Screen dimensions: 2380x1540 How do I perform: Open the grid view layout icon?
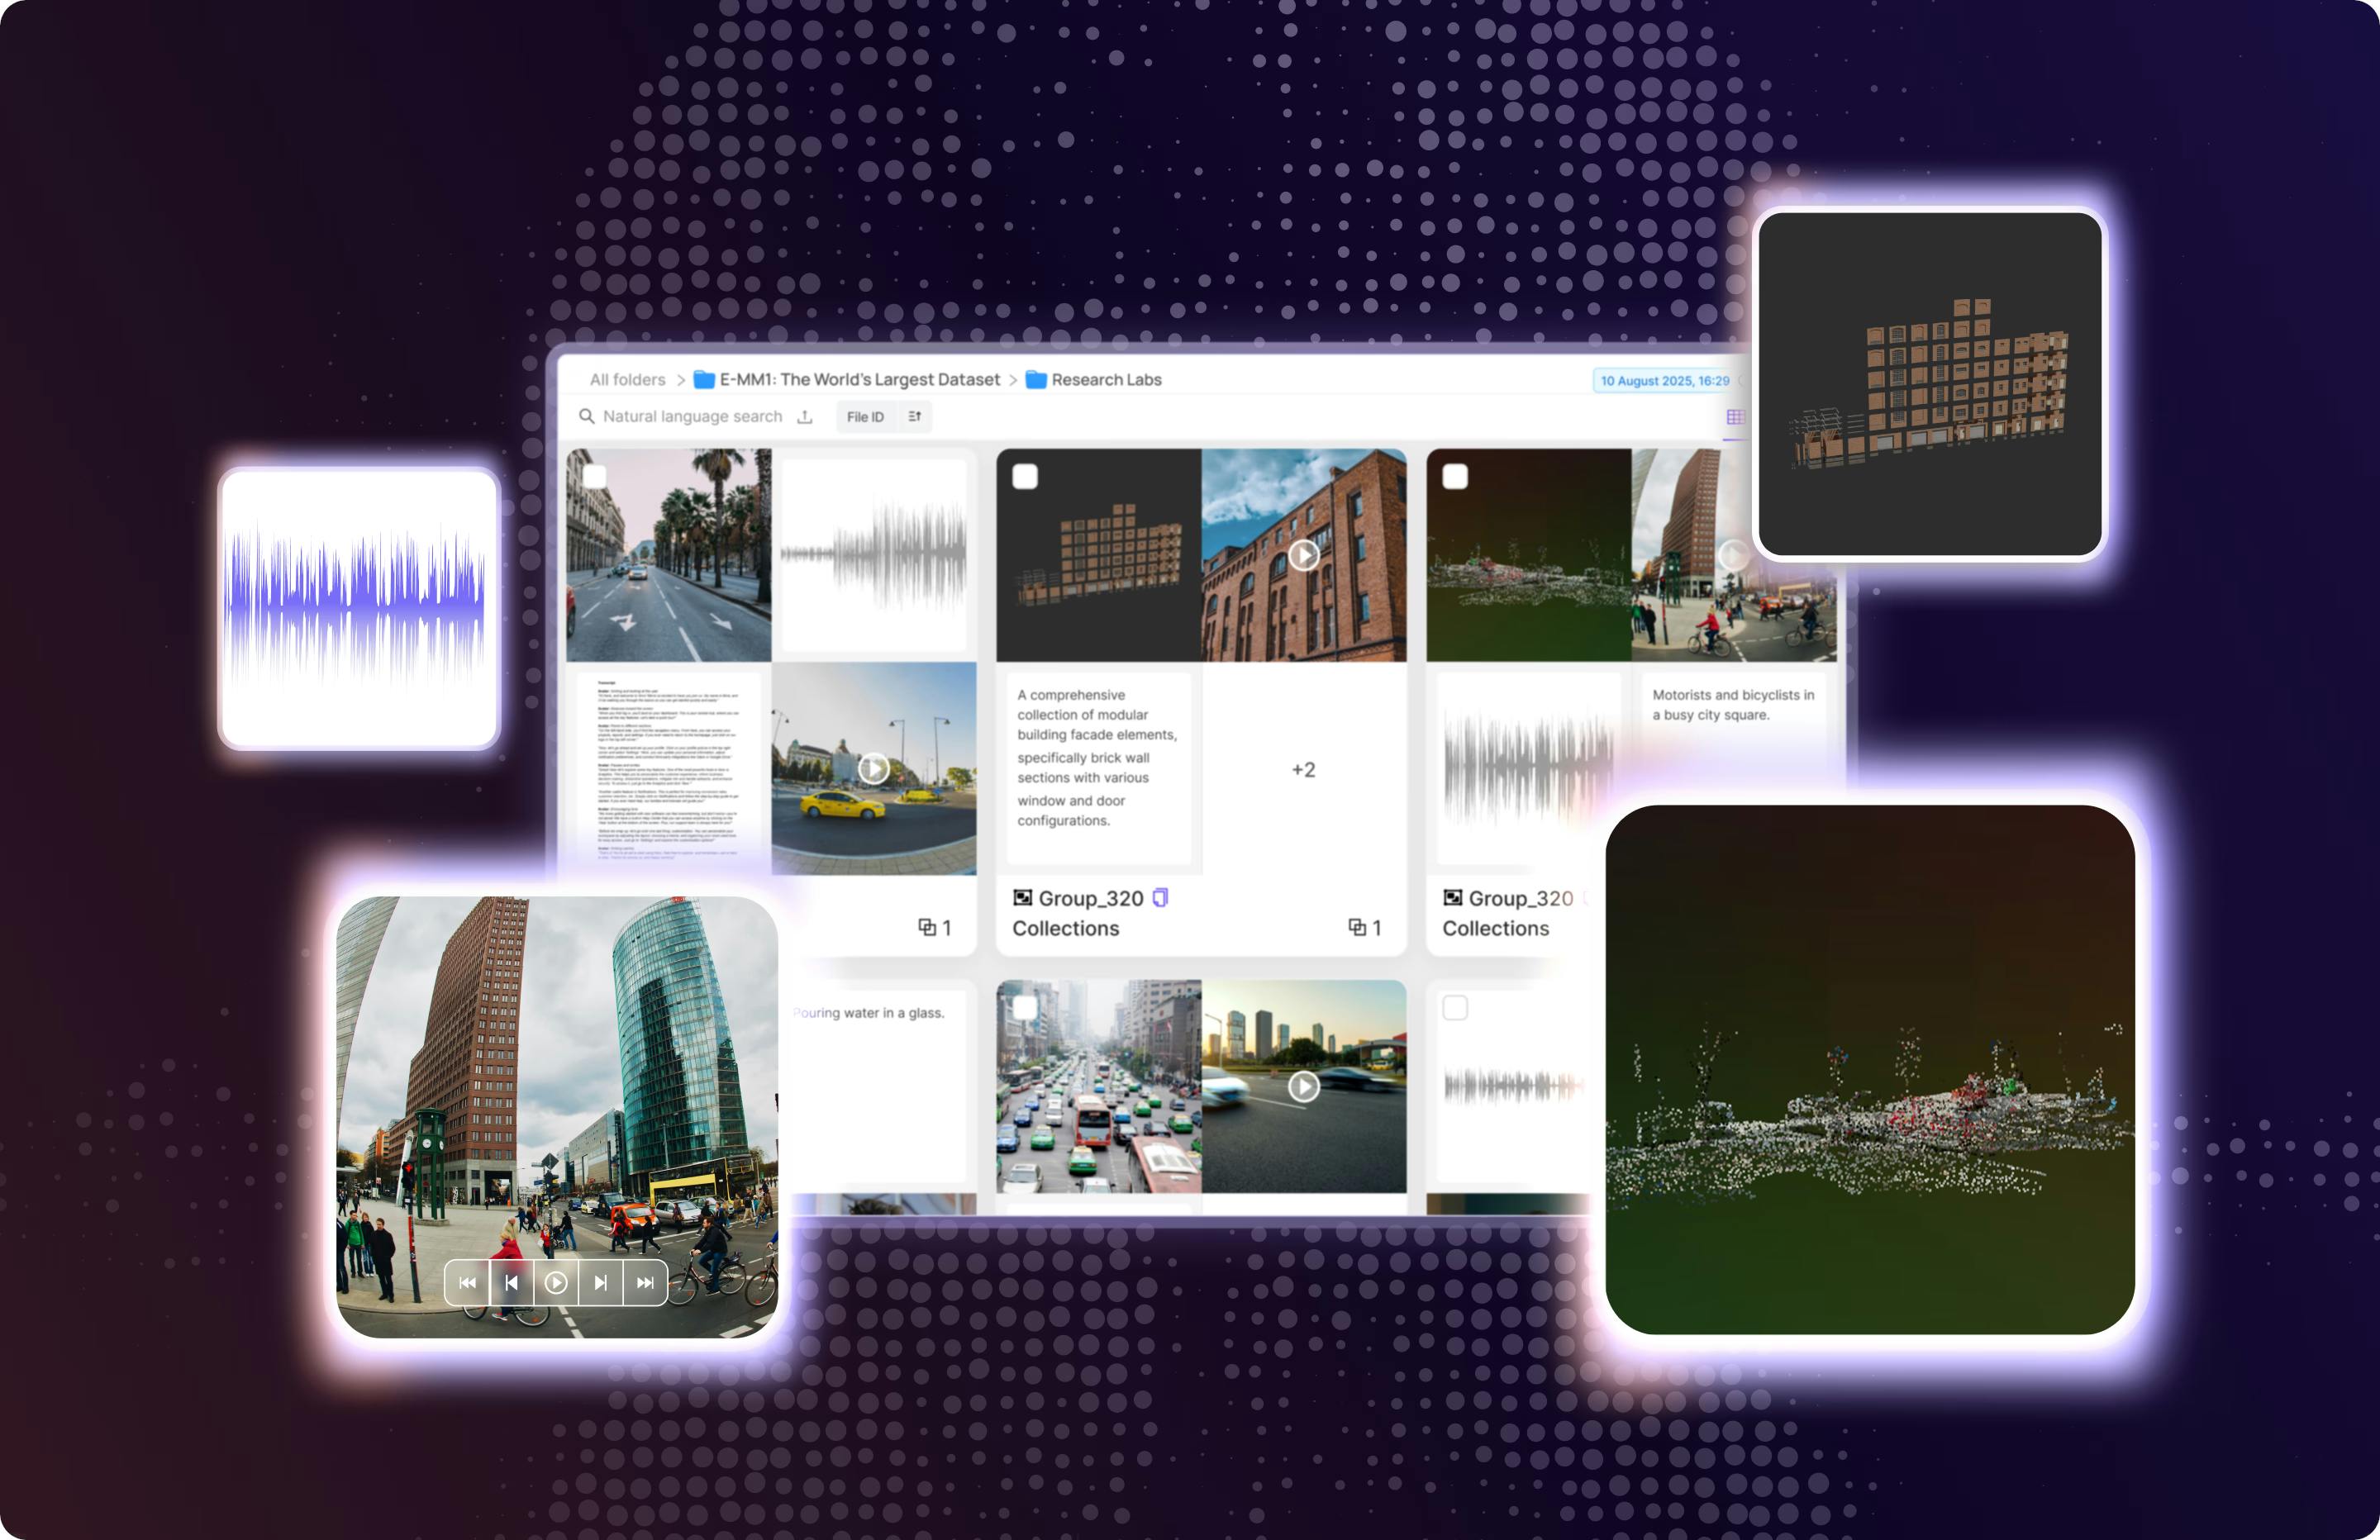pos(1737,417)
